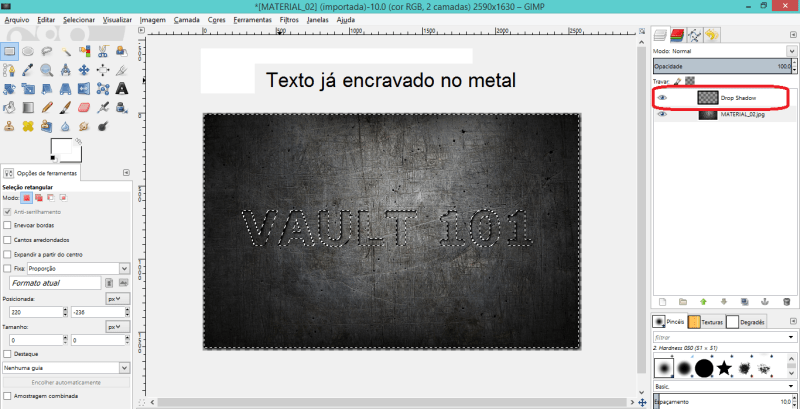Select the Measure compass tool
Image resolution: width=800 pixels, height=409 pixels.
pos(66,70)
